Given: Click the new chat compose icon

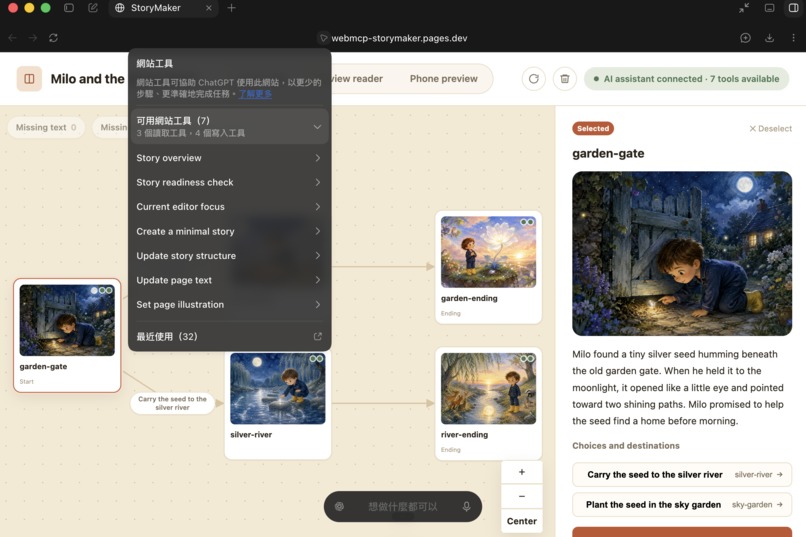Looking at the screenshot, I should (x=93, y=8).
